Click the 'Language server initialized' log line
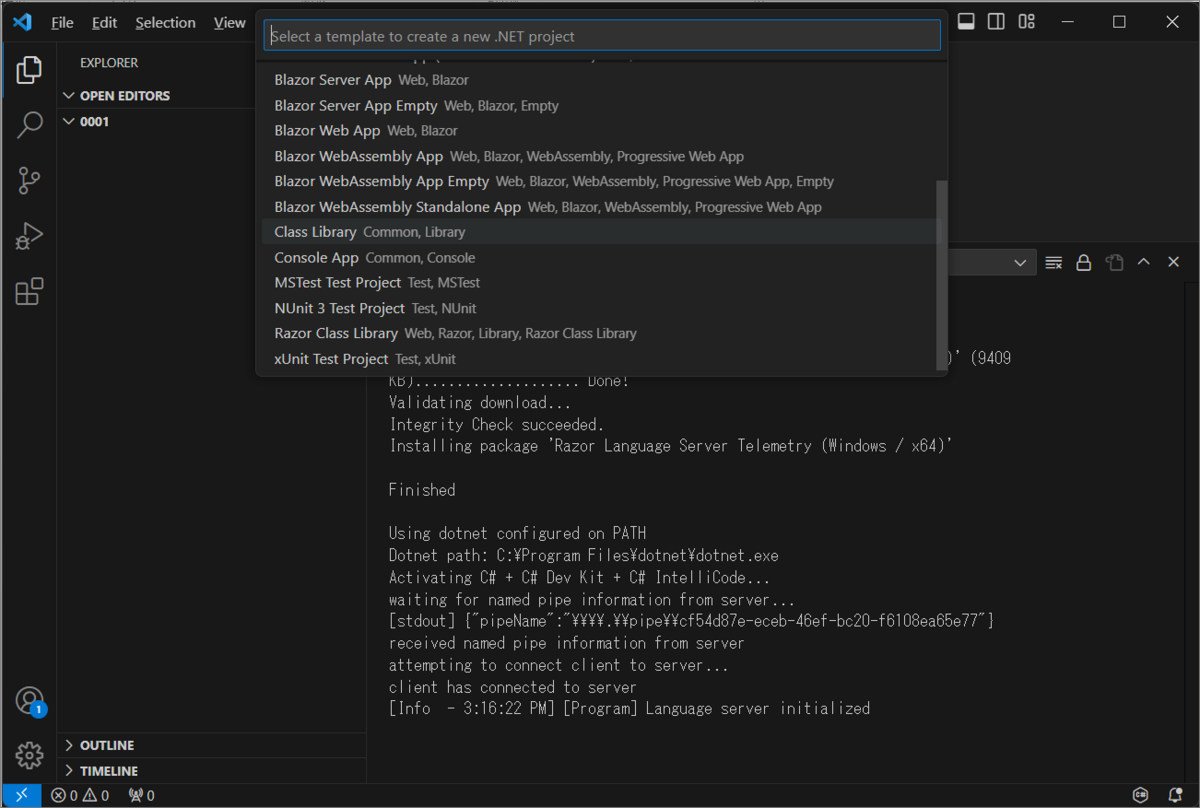 pos(629,709)
